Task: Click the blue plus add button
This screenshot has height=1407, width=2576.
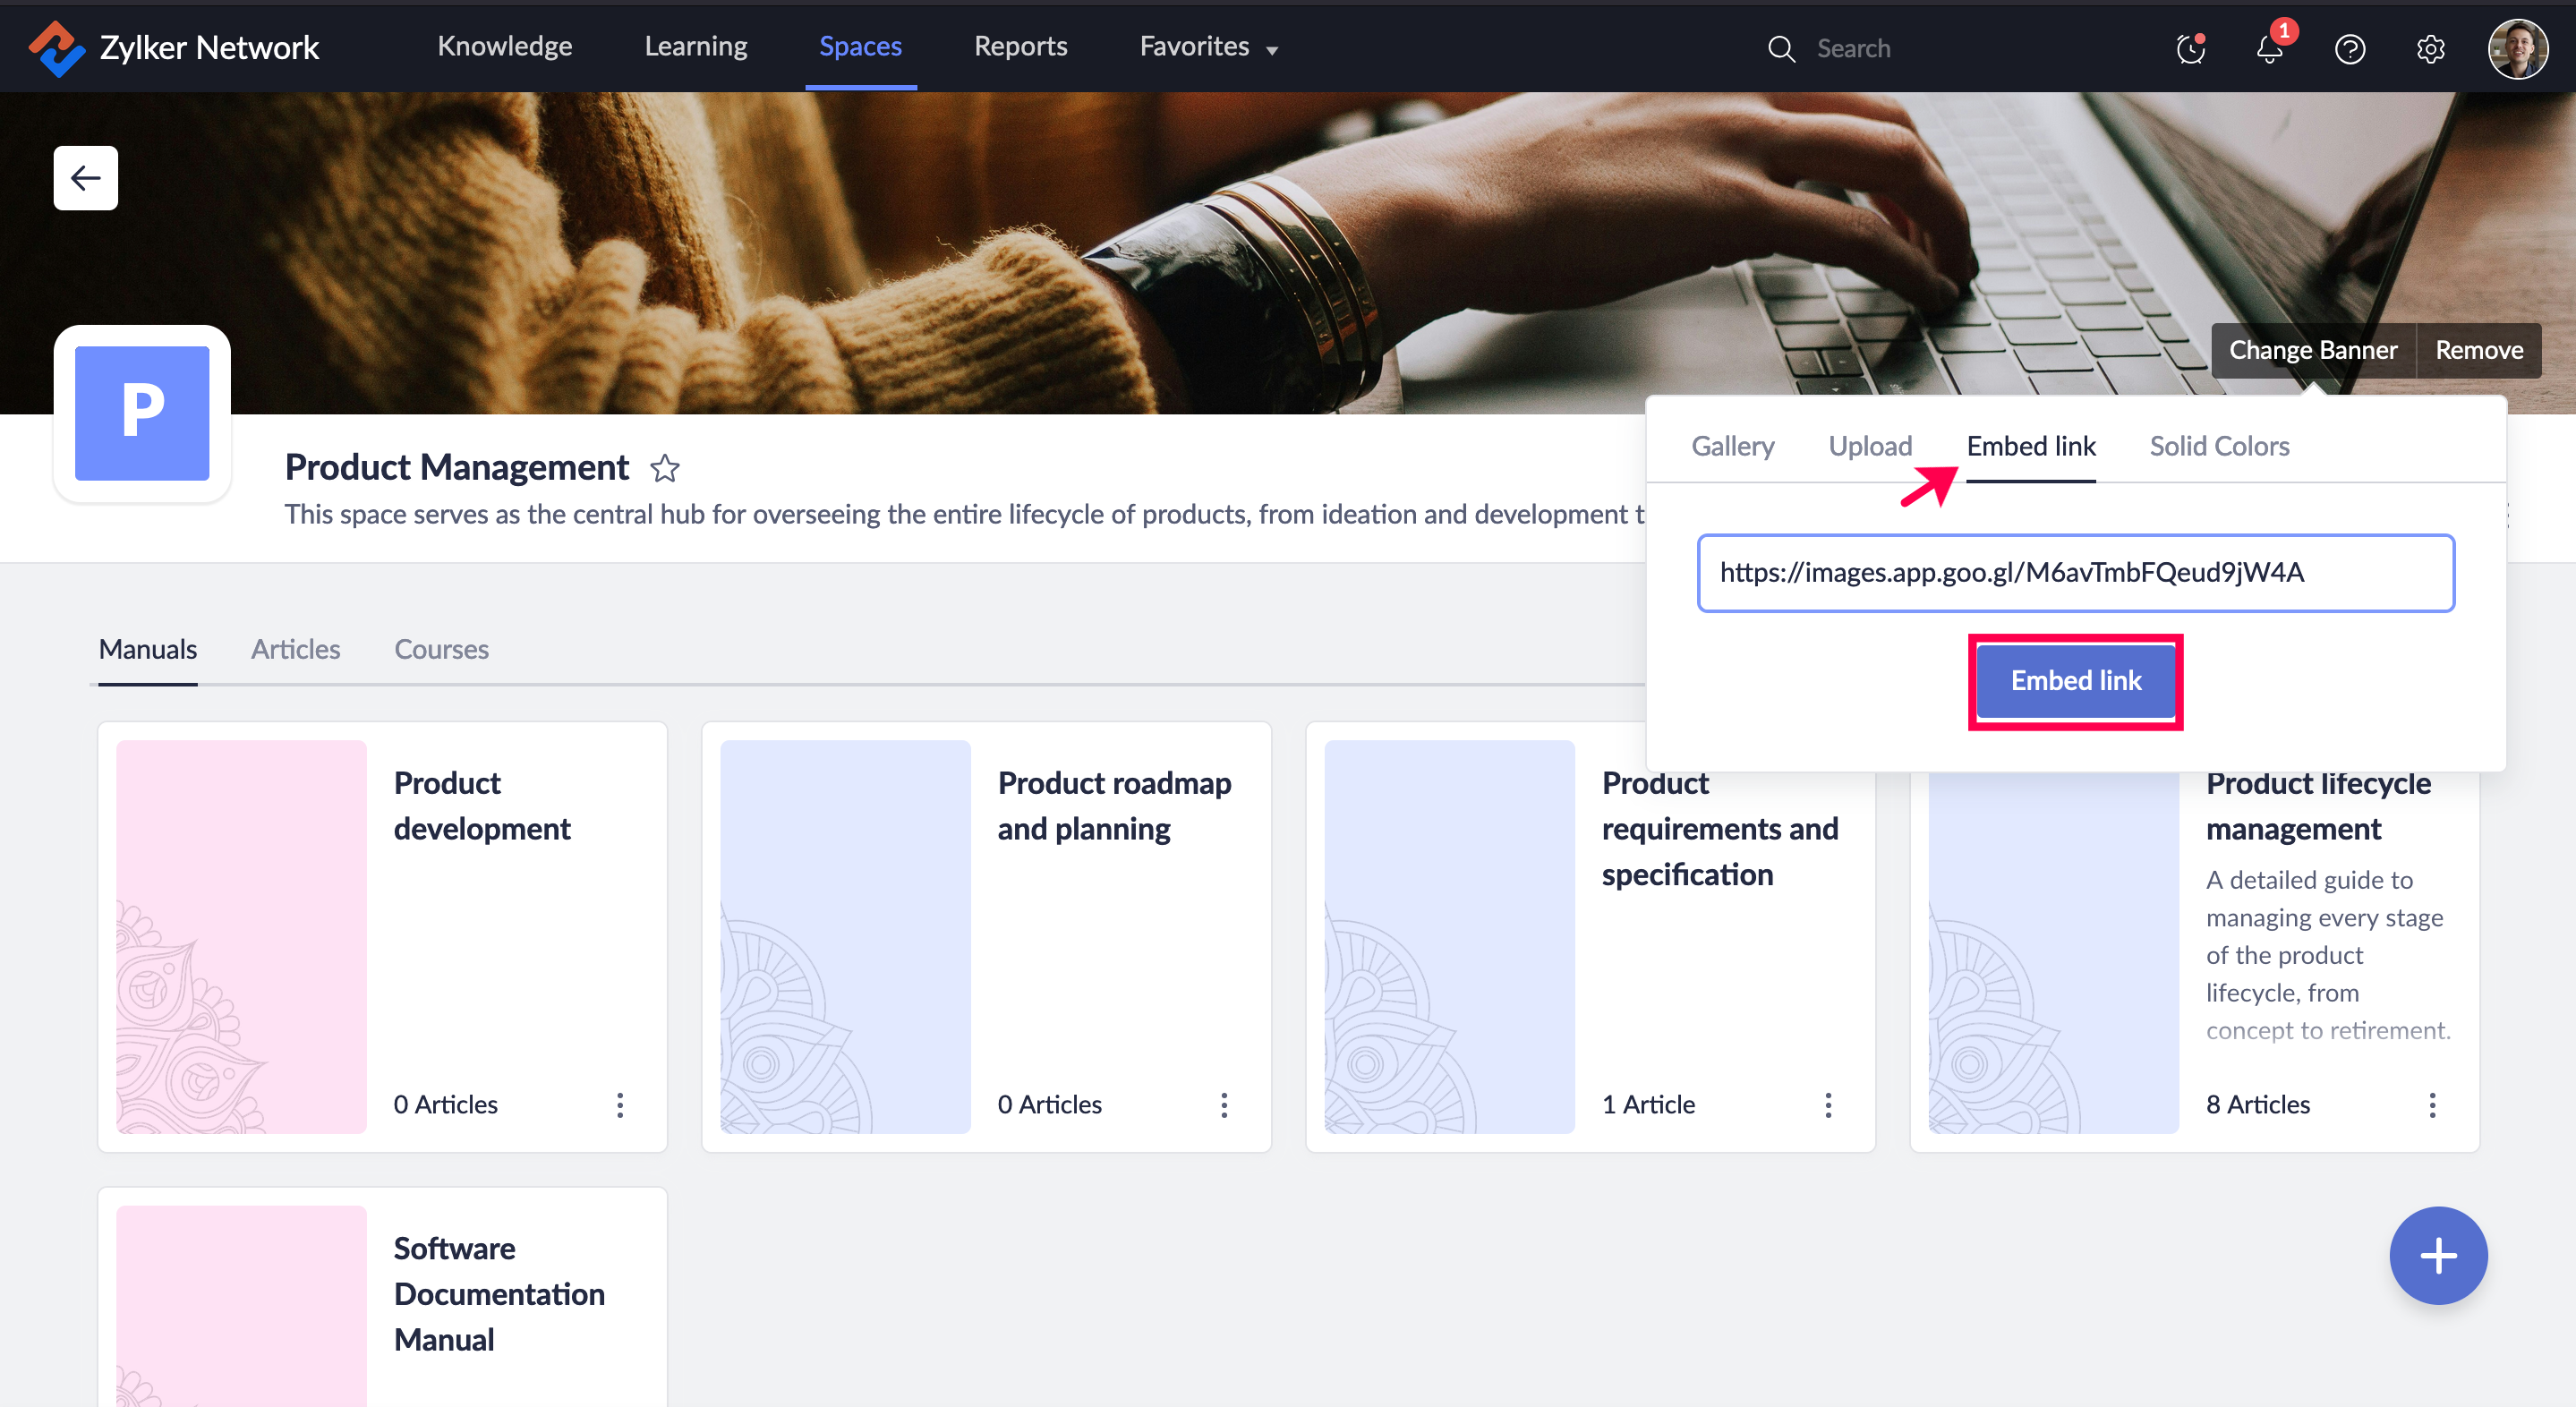Action: (x=2438, y=1256)
